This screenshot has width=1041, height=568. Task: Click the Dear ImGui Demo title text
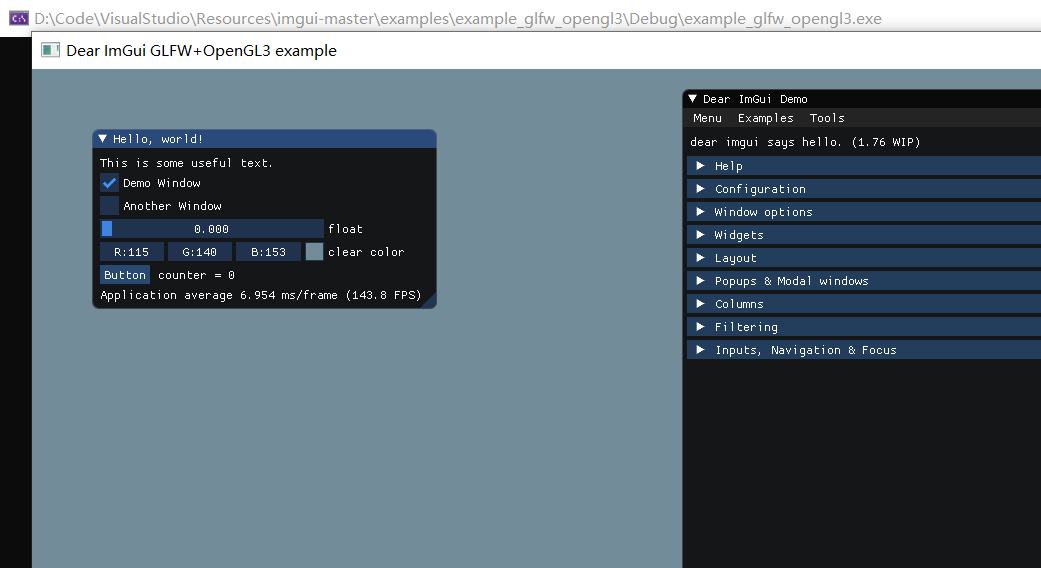755,99
